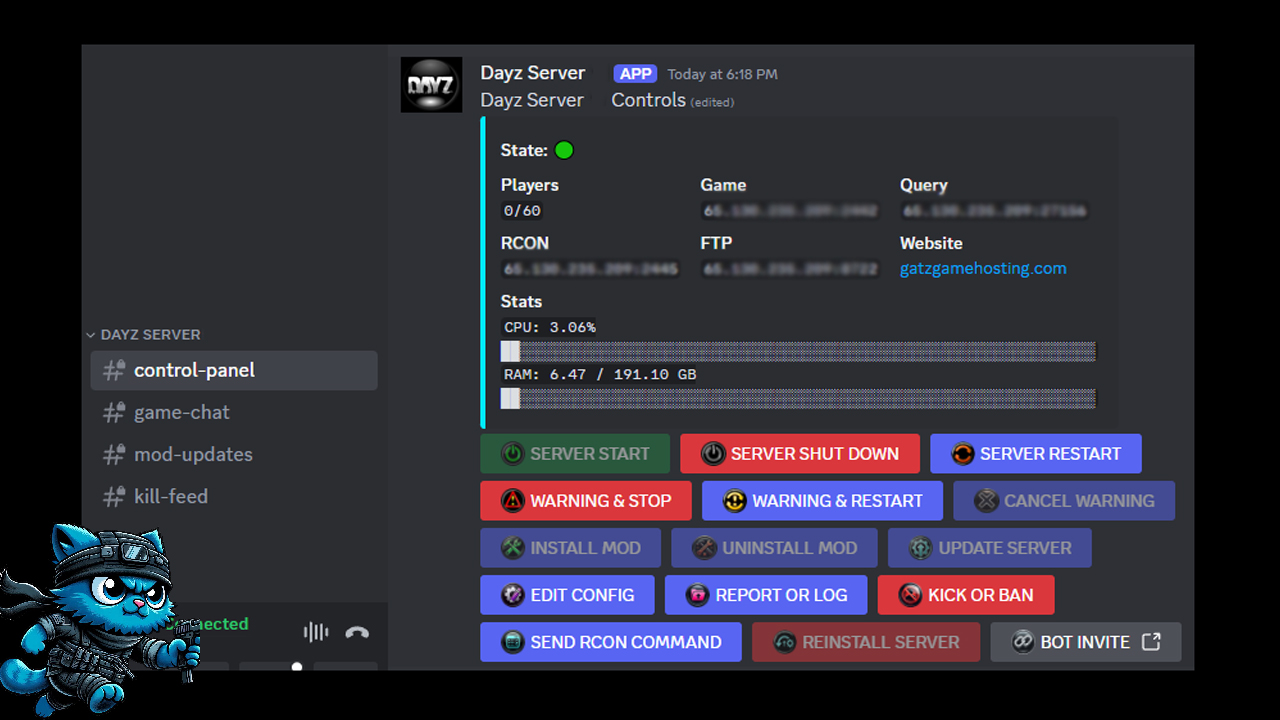Click the pink icon on REPORT OR LOG
Image resolution: width=1280 pixels, height=720 pixels.
pos(697,594)
